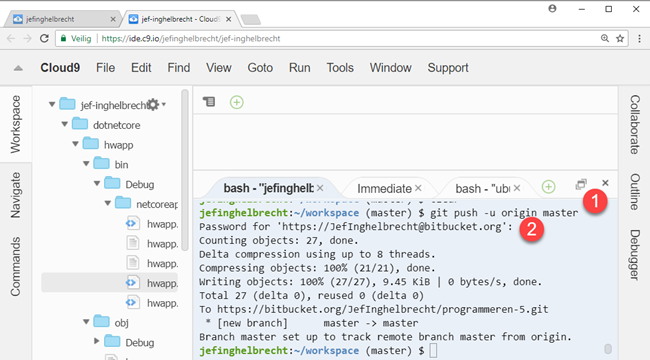Open the Debugger side panel

tap(635, 255)
